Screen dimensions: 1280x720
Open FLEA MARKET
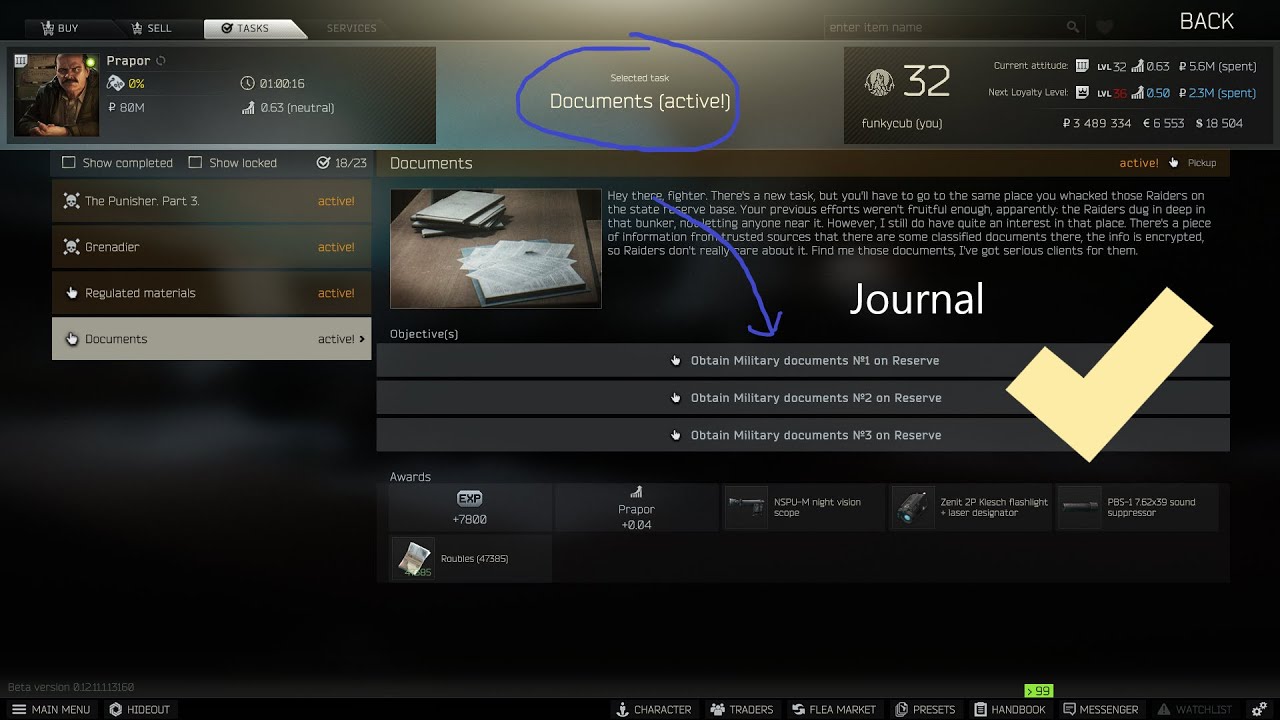pos(832,709)
